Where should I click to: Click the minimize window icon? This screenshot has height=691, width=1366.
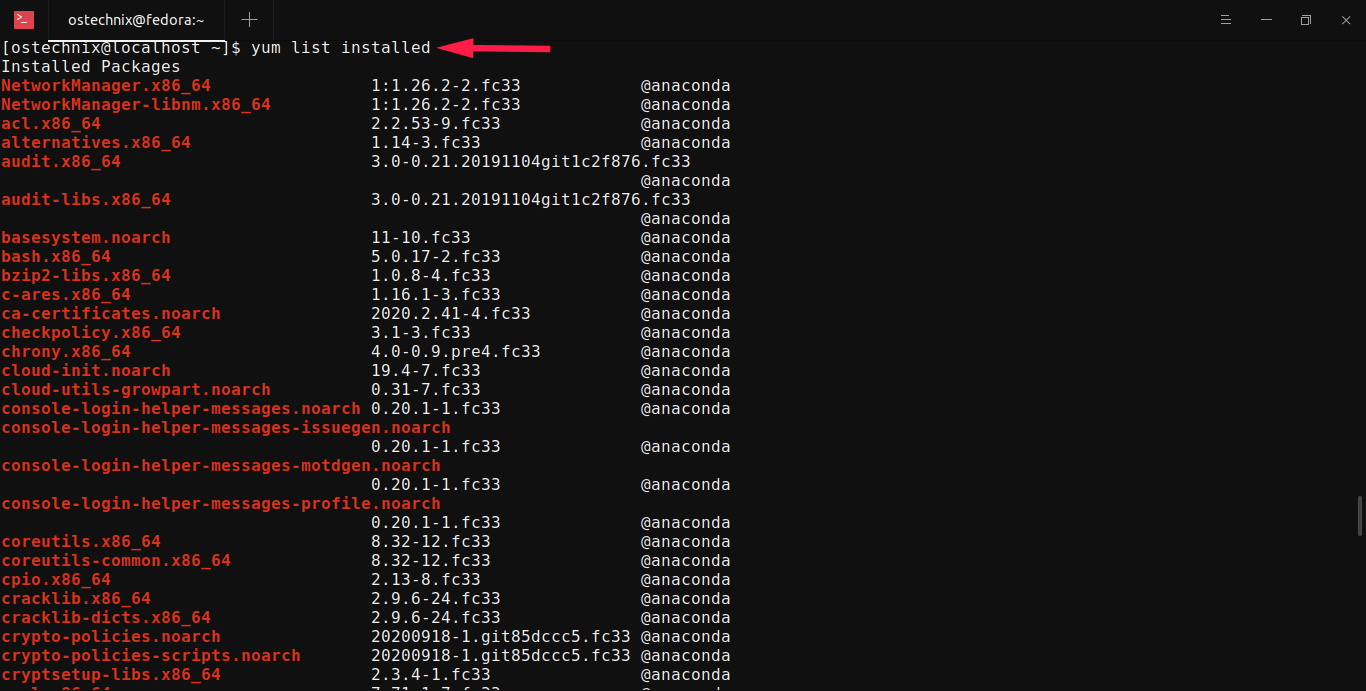[x=1266, y=19]
